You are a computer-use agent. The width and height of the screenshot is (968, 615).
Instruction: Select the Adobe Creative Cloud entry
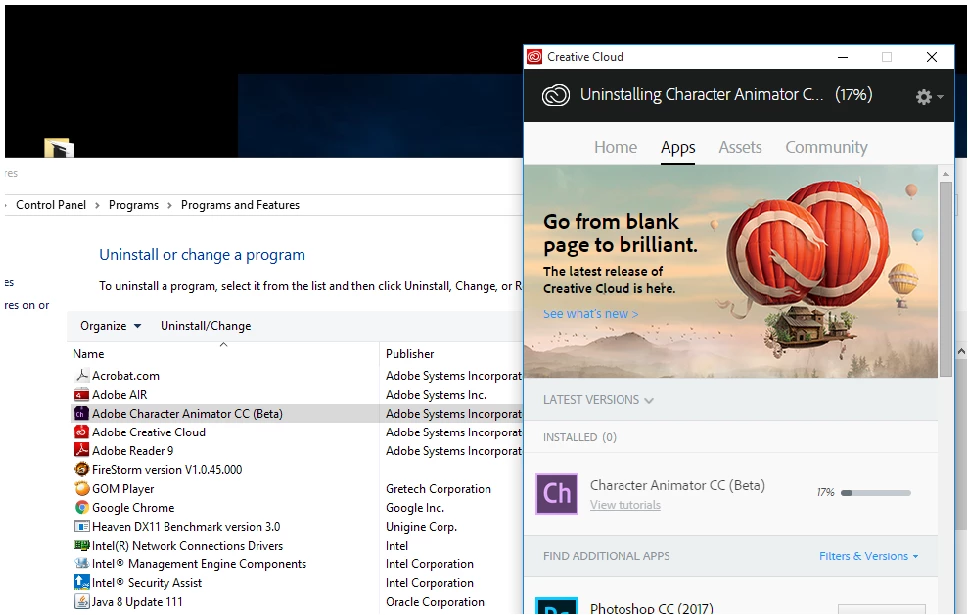coord(149,432)
